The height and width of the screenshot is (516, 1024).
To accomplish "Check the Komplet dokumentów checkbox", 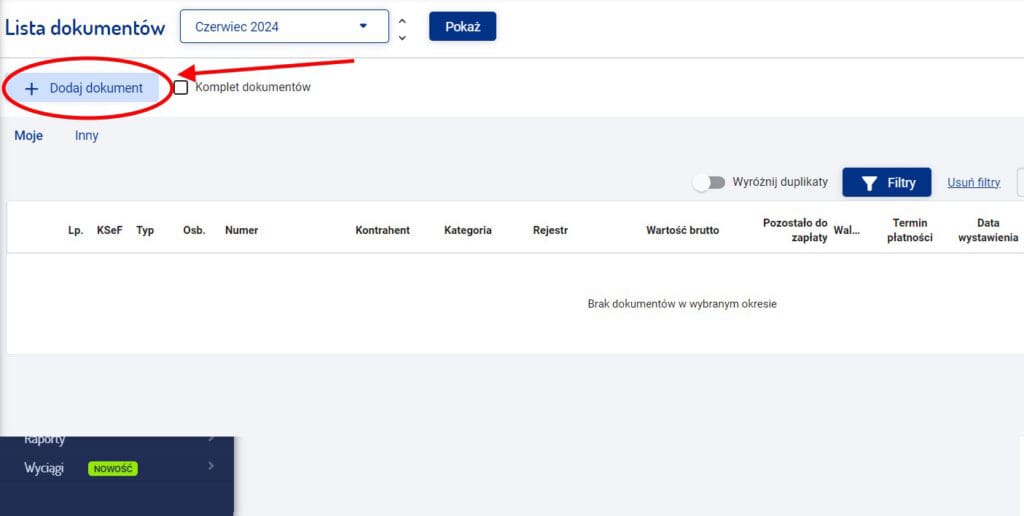I will [181, 88].
